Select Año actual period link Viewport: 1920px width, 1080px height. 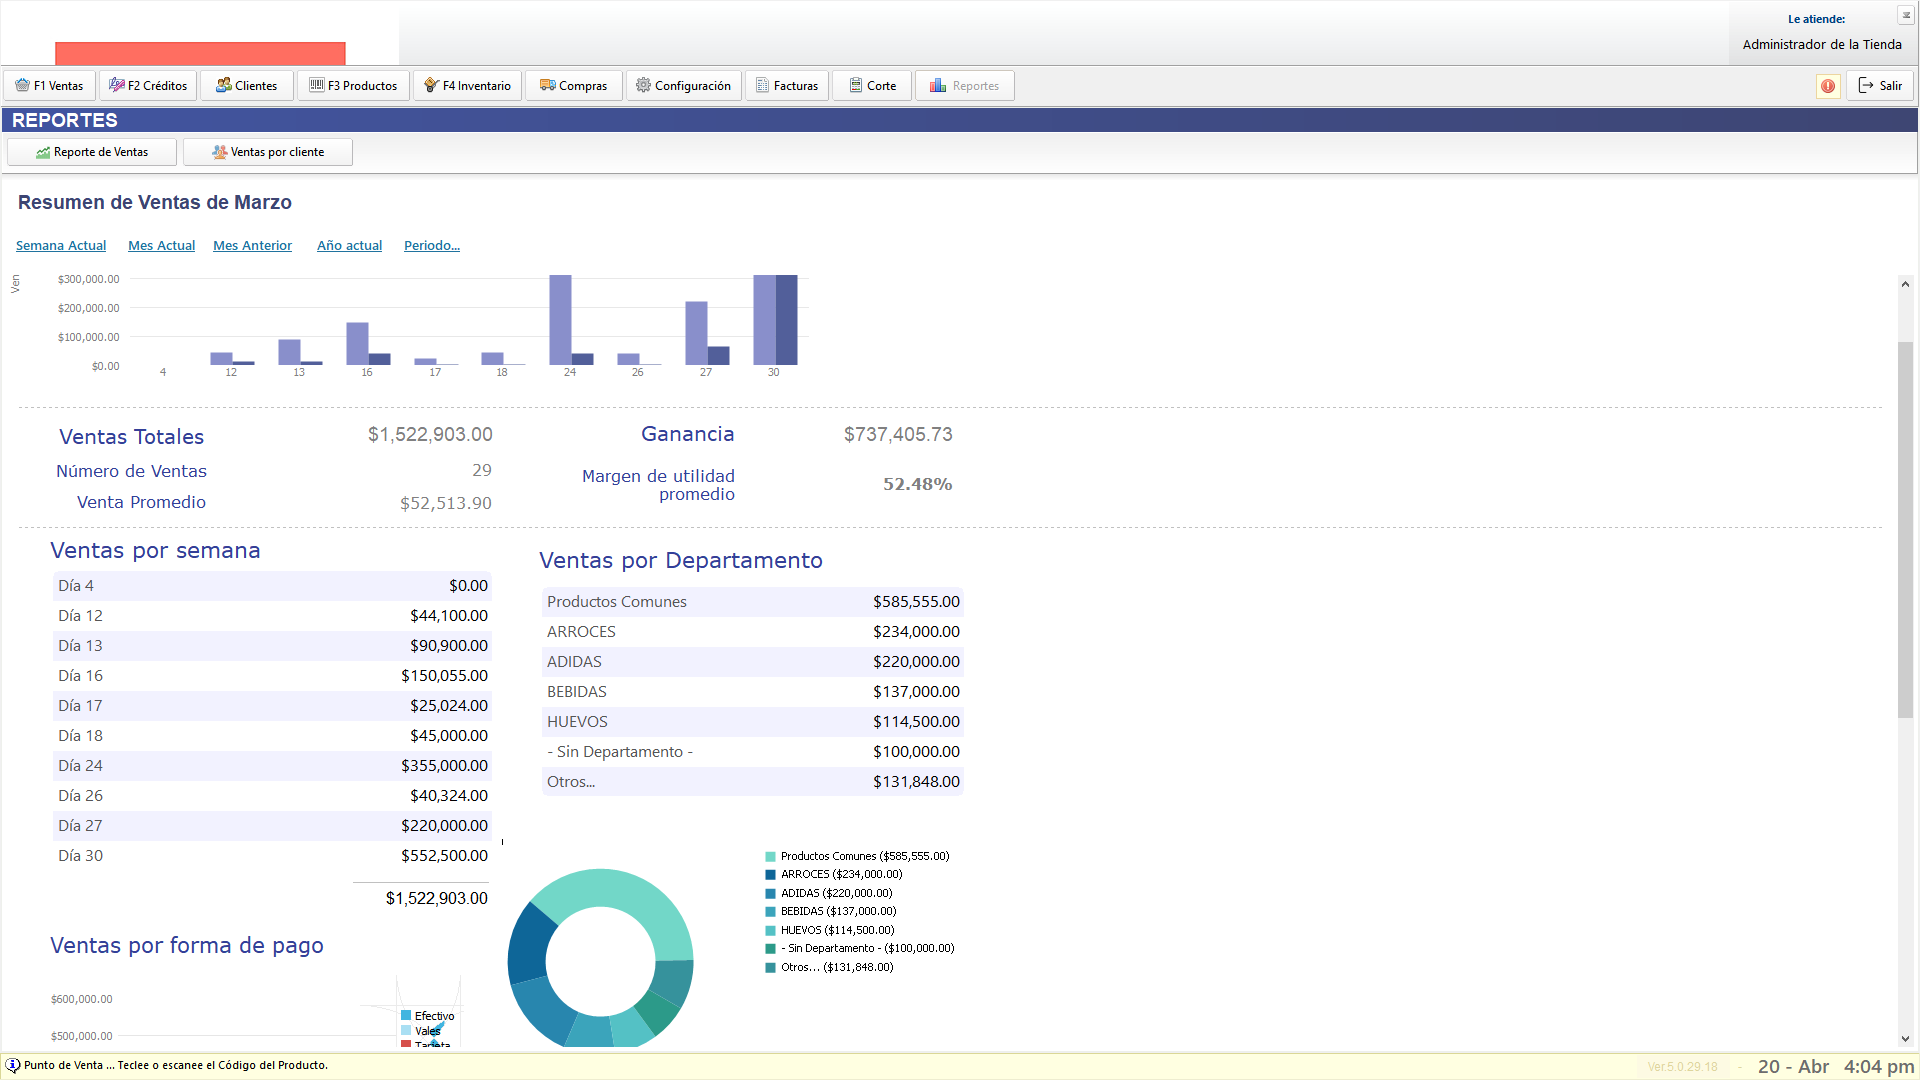[349, 246]
